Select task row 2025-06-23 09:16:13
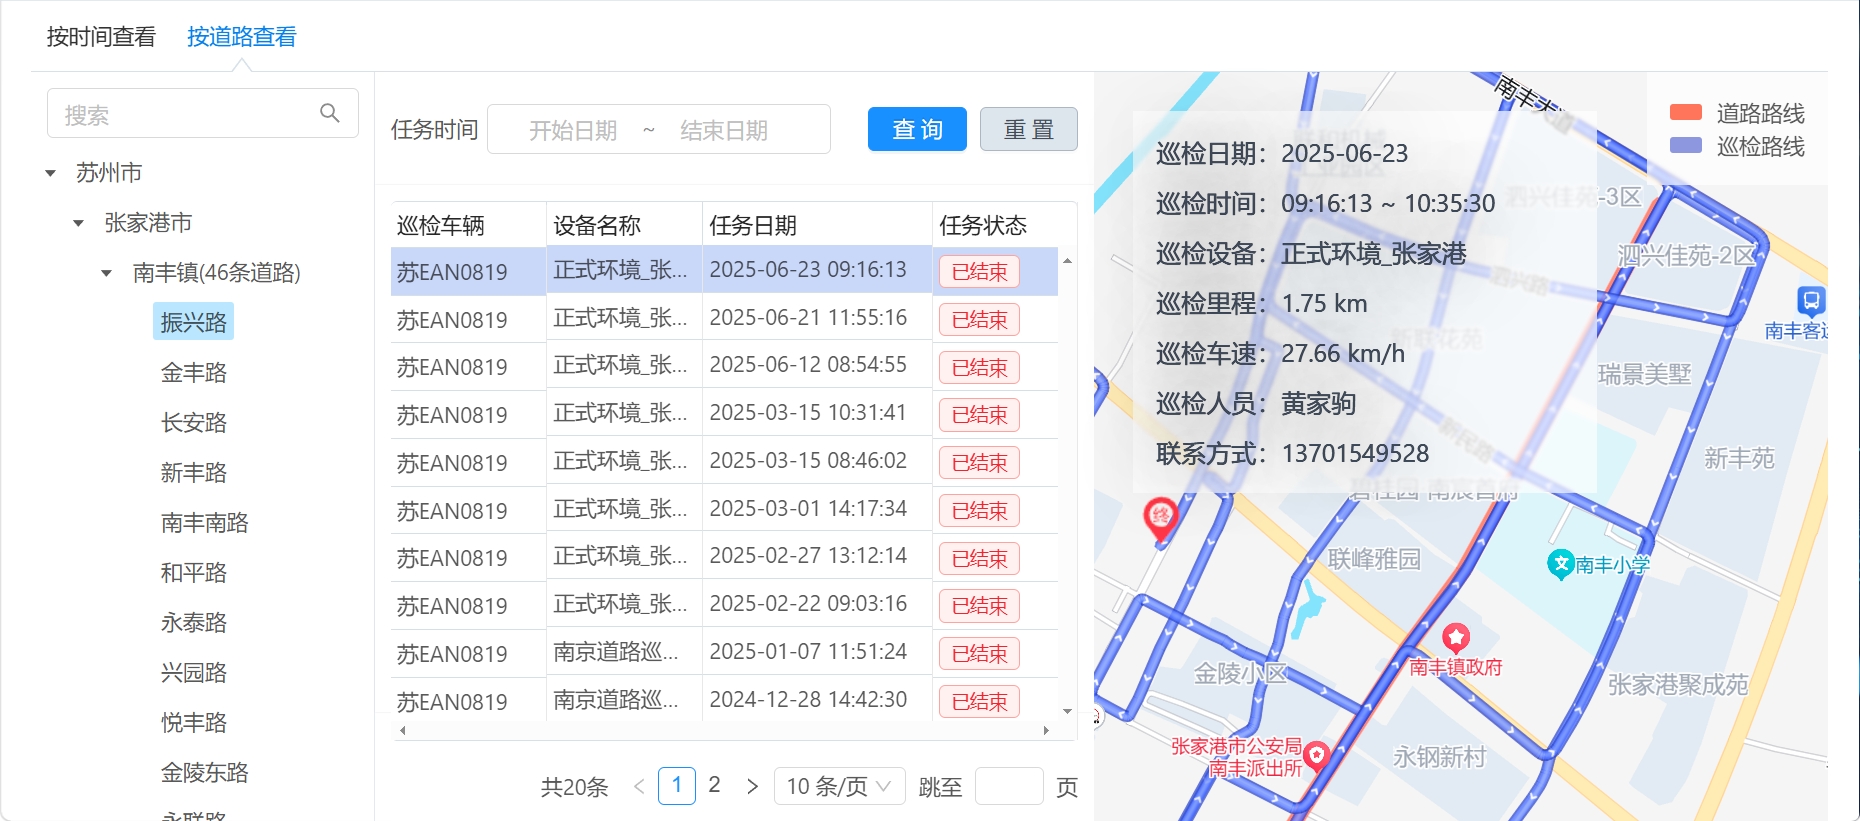1860x821 pixels. click(x=724, y=271)
